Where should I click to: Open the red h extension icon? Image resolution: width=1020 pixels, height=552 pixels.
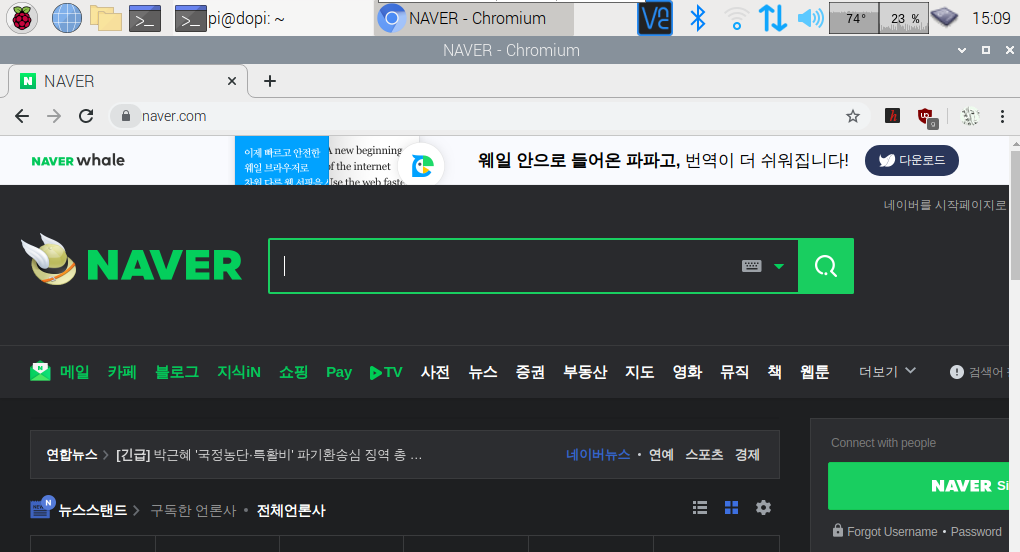pos(892,116)
